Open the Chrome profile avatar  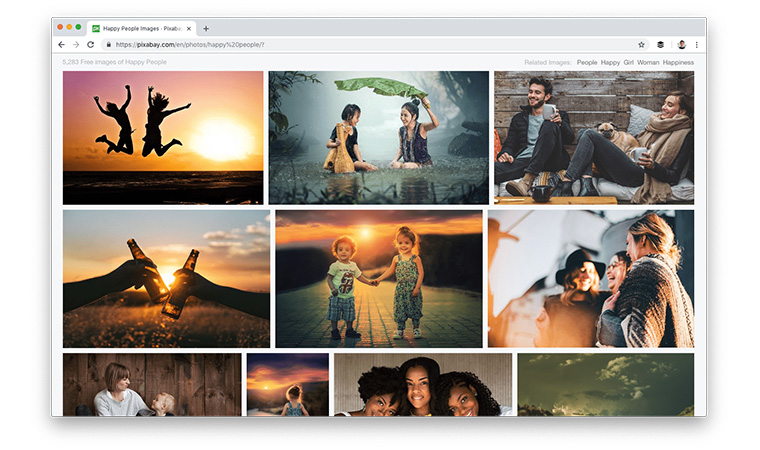point(681,45)
